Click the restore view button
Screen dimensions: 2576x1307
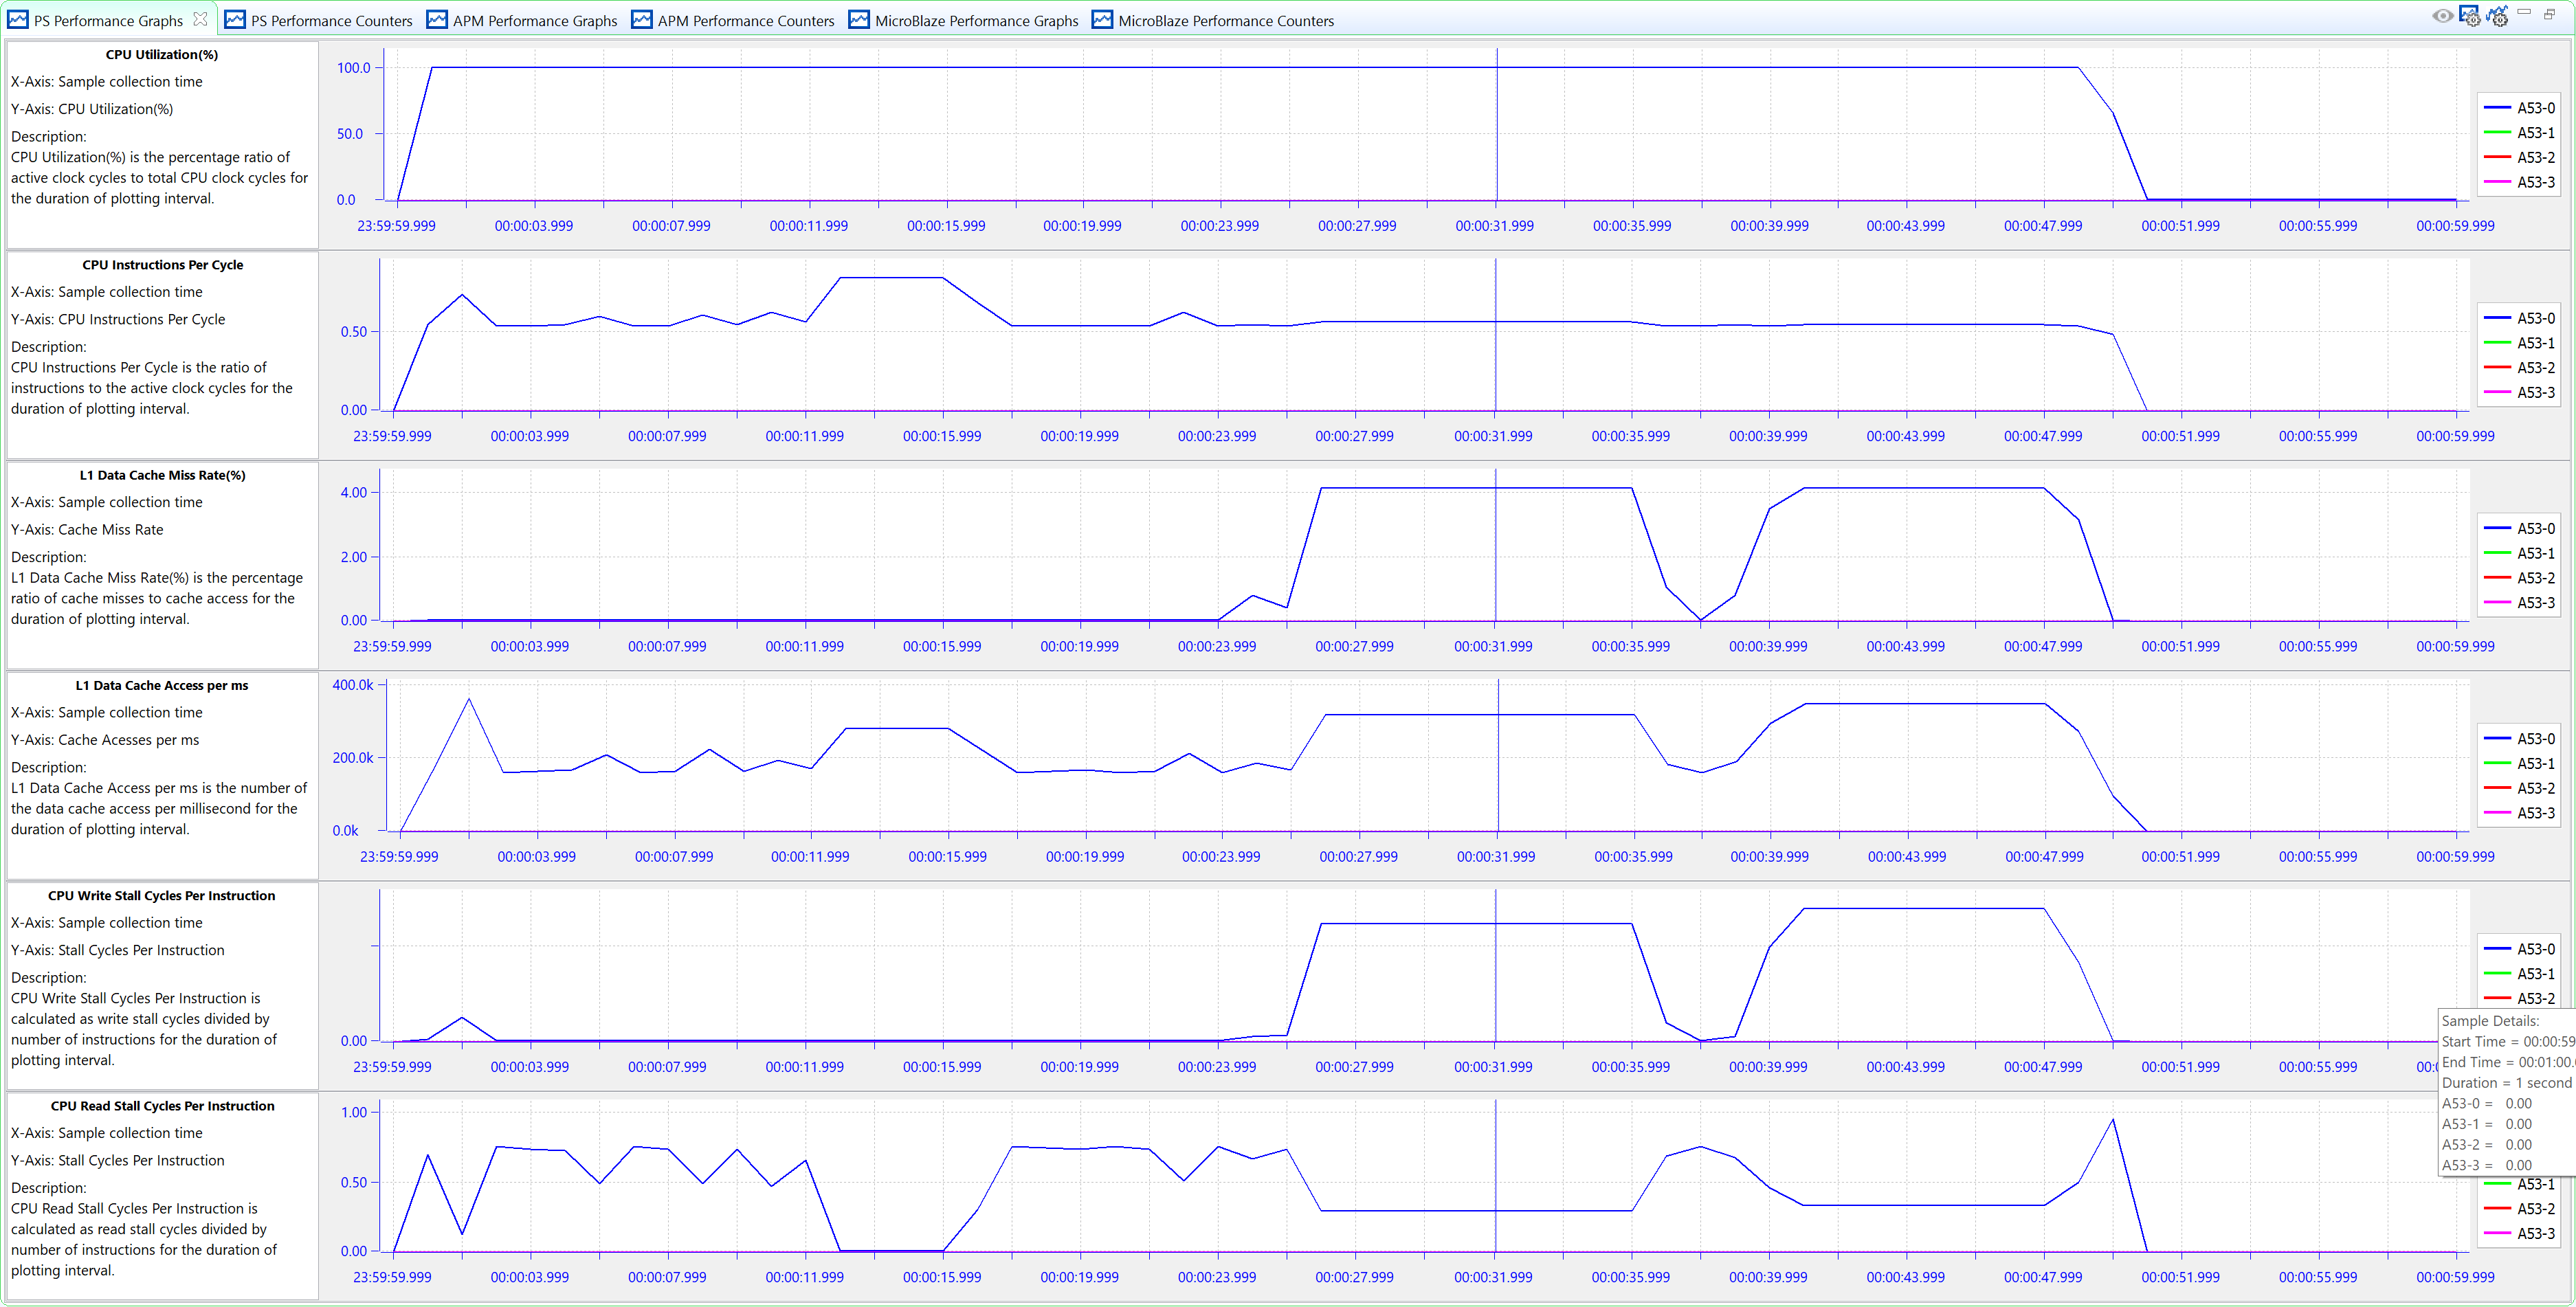[2551, 14]
